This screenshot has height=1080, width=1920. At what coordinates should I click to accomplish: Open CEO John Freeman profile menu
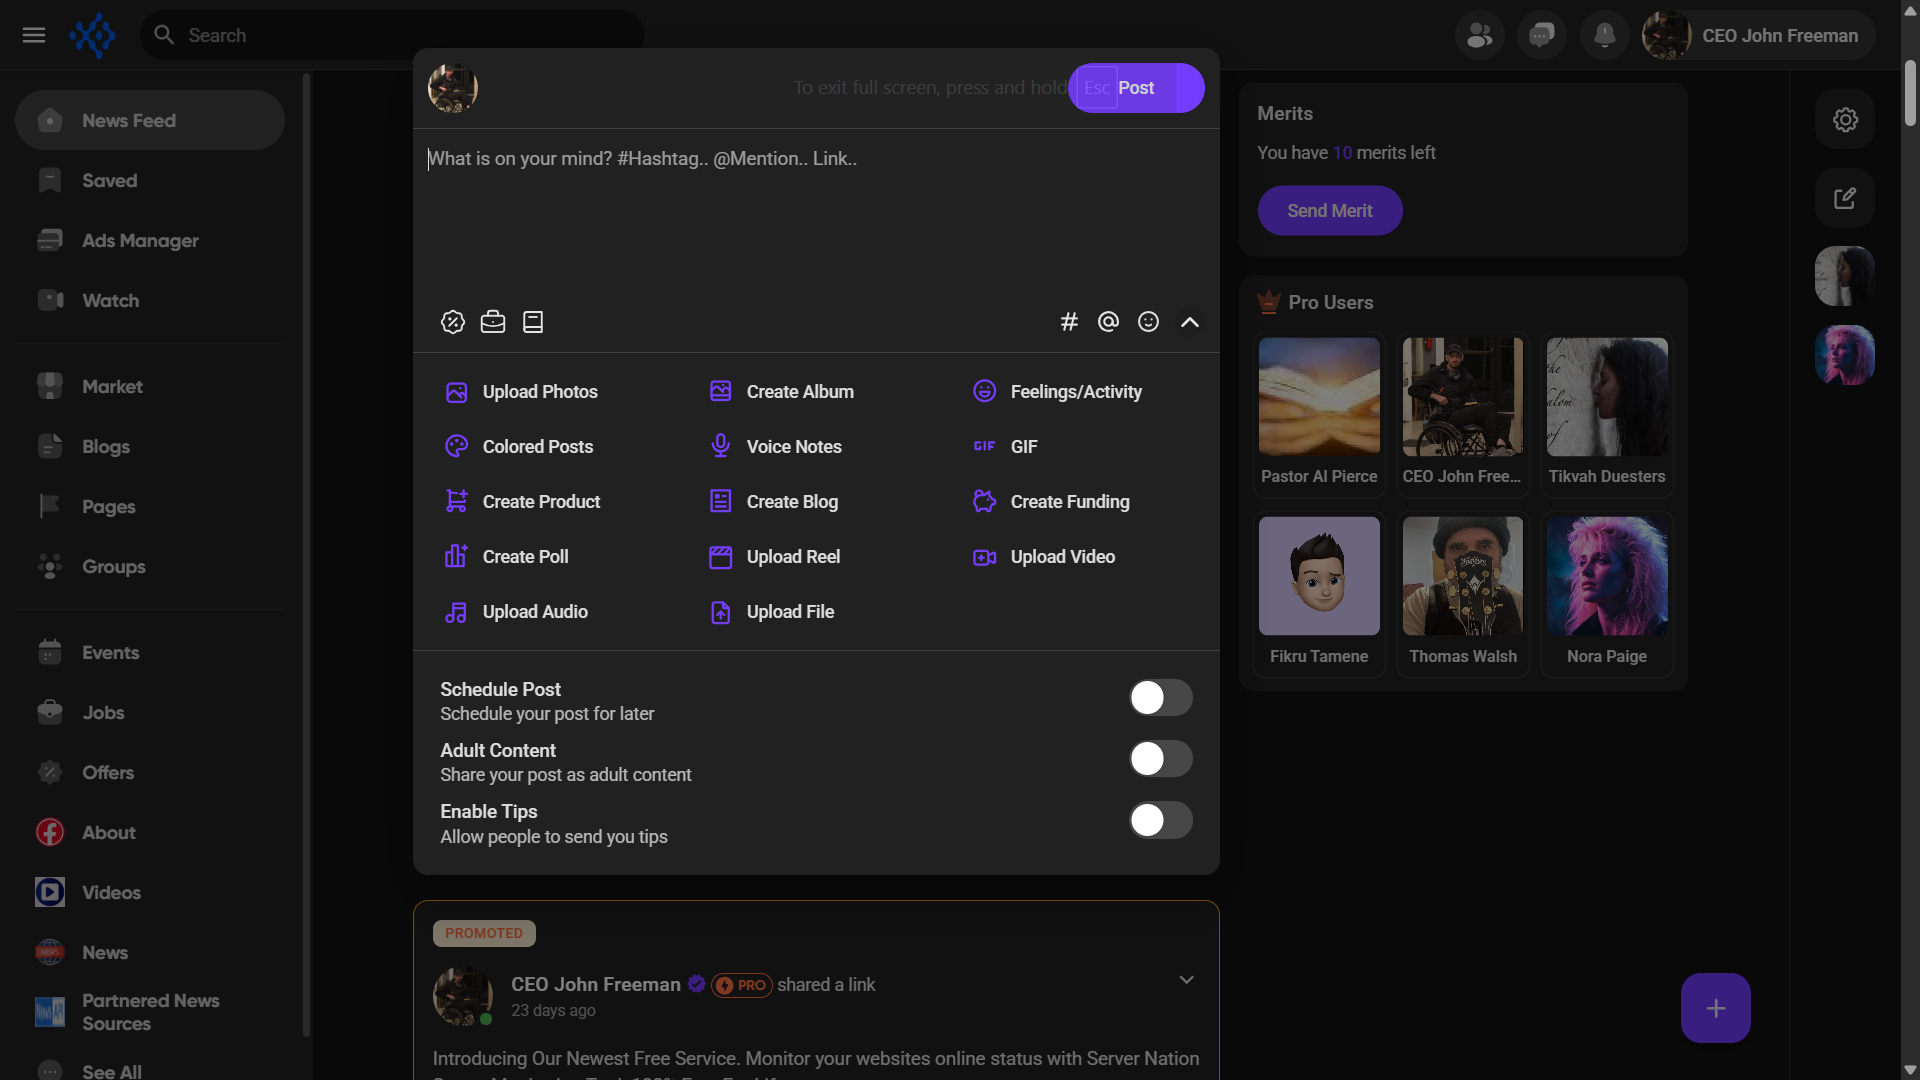(1760, 36)
